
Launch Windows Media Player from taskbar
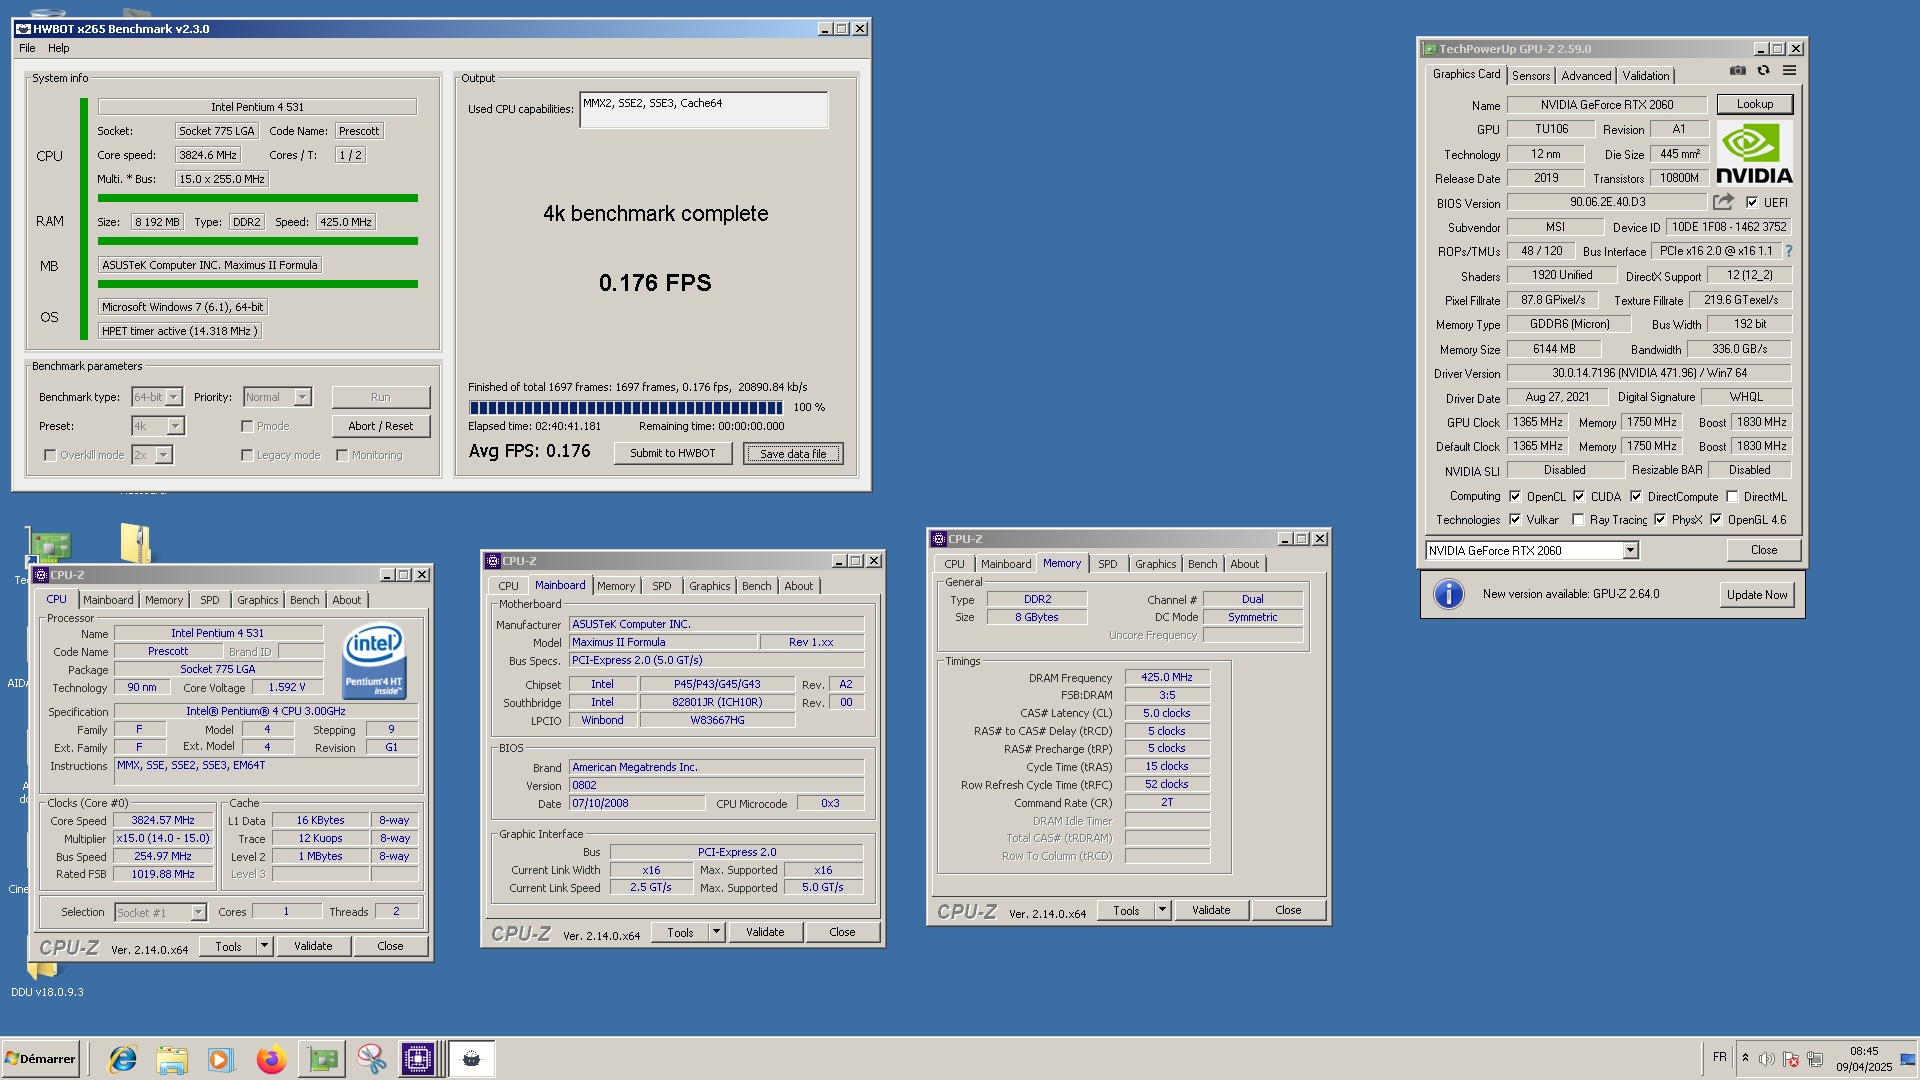point(221,1059)
